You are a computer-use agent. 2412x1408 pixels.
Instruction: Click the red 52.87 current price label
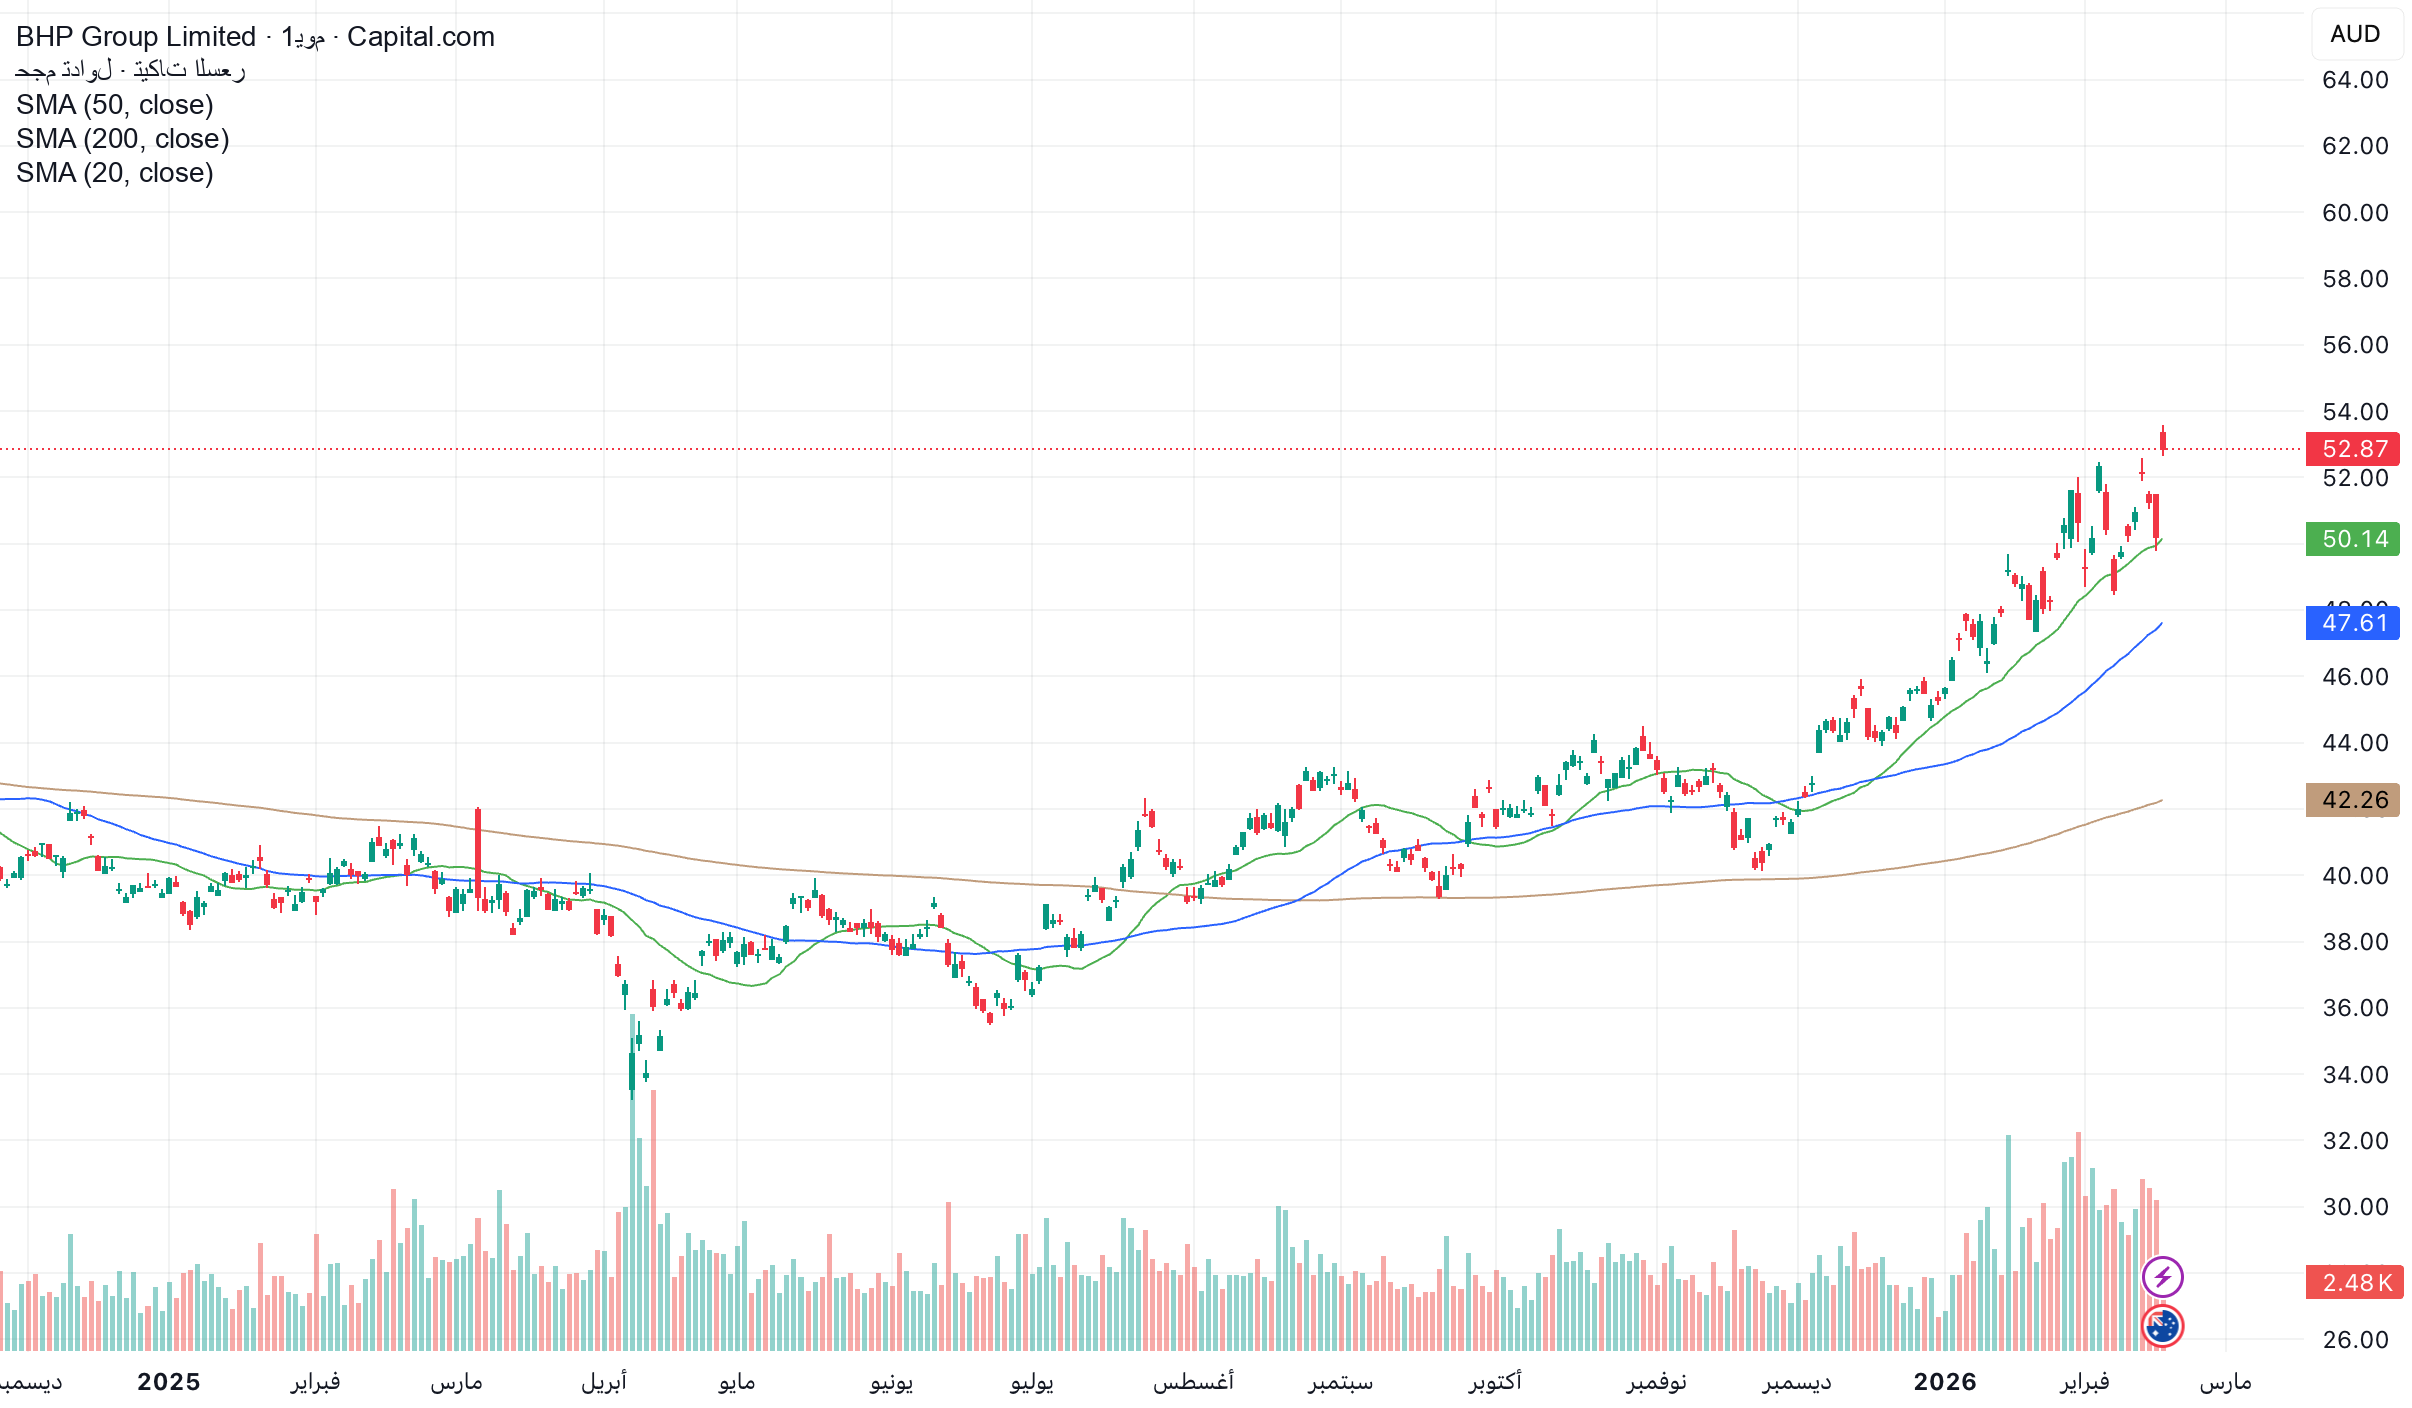tap(2353, 449)
